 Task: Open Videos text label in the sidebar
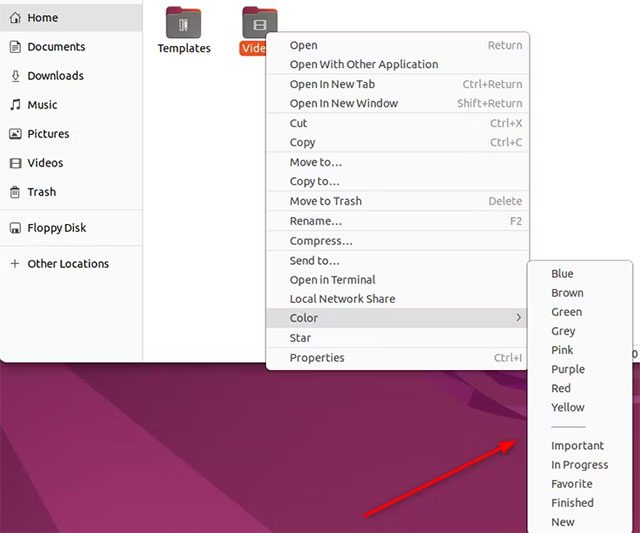(x=45, y=163)
